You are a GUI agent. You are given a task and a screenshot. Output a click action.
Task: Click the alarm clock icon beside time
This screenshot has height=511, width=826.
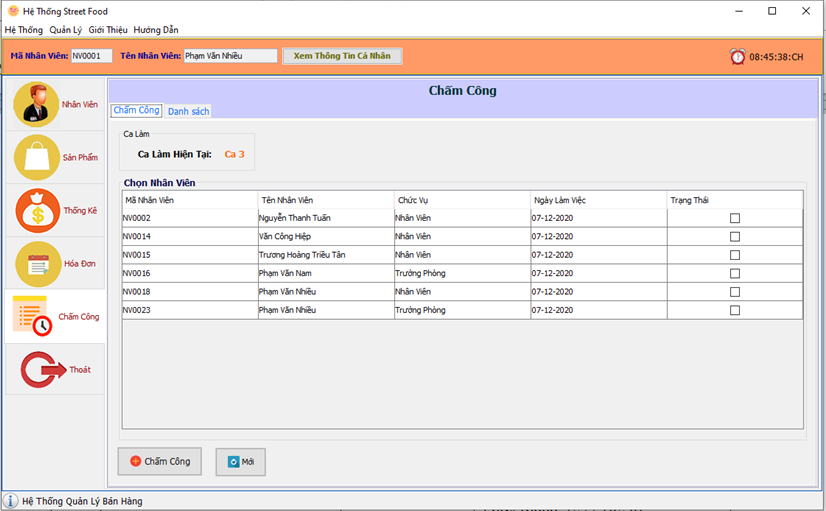coord(738,56)
